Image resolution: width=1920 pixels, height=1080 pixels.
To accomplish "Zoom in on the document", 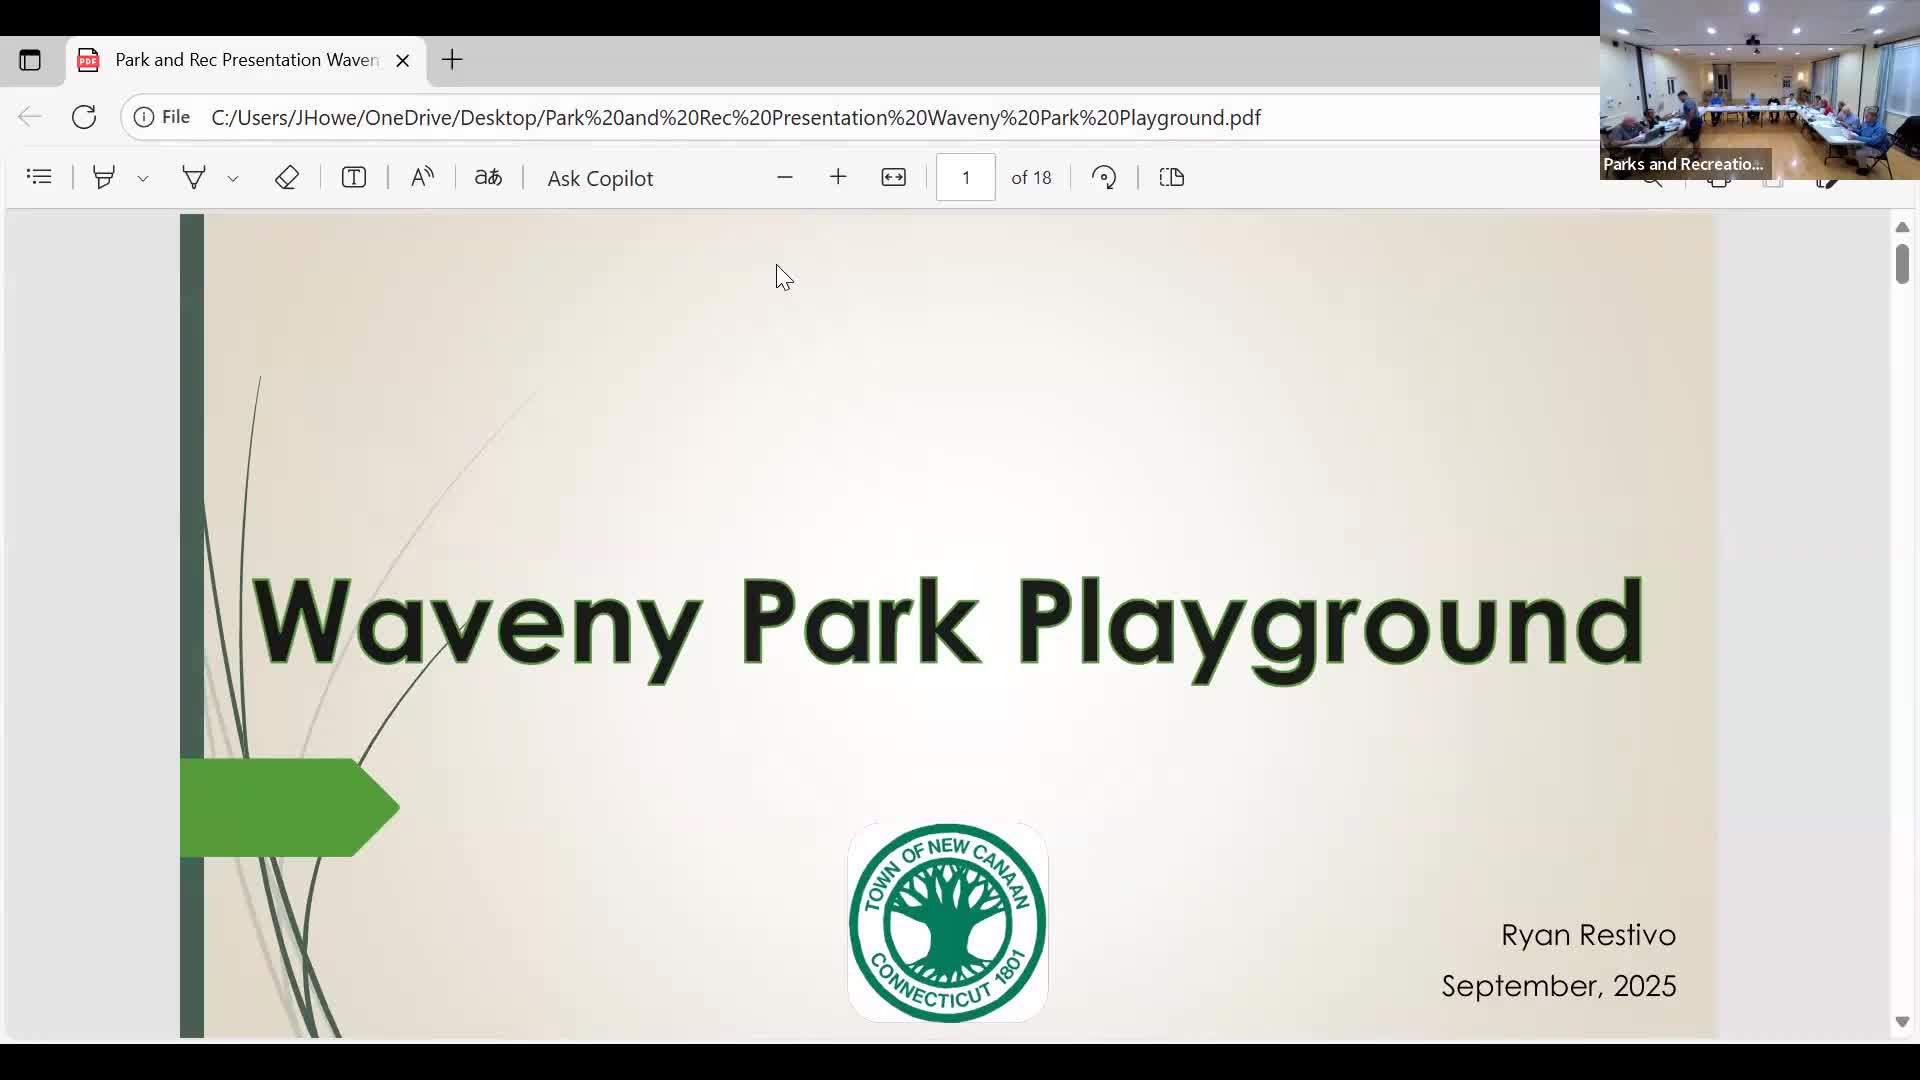I will coord(838,177).
